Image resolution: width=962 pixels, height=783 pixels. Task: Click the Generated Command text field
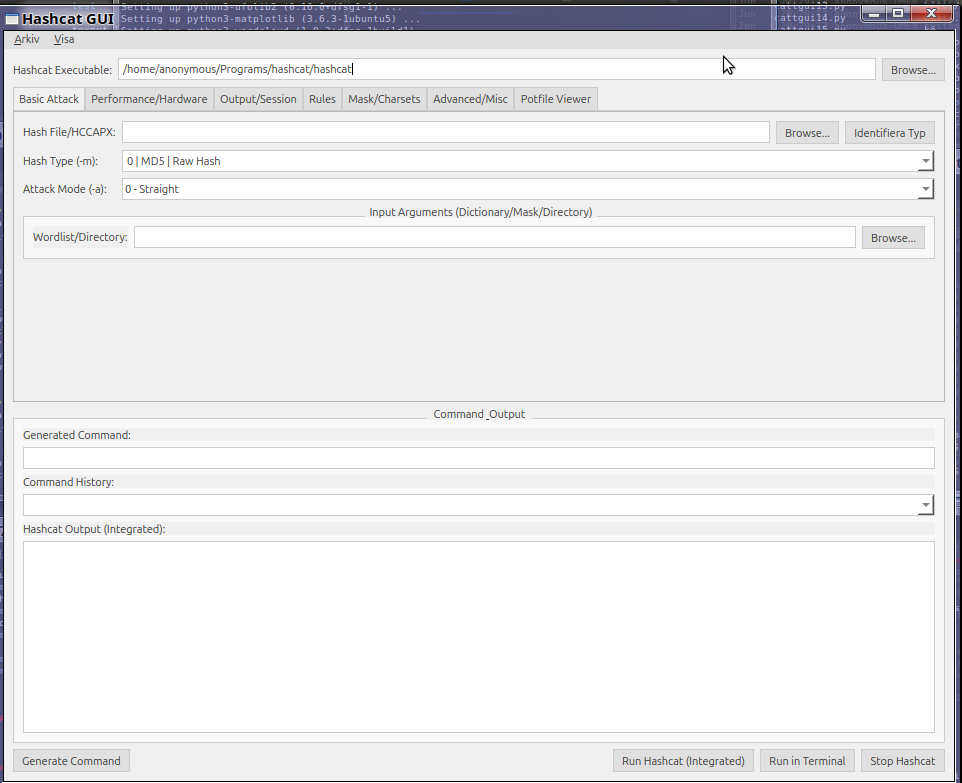pyautogui.click(x=479, y=458)
